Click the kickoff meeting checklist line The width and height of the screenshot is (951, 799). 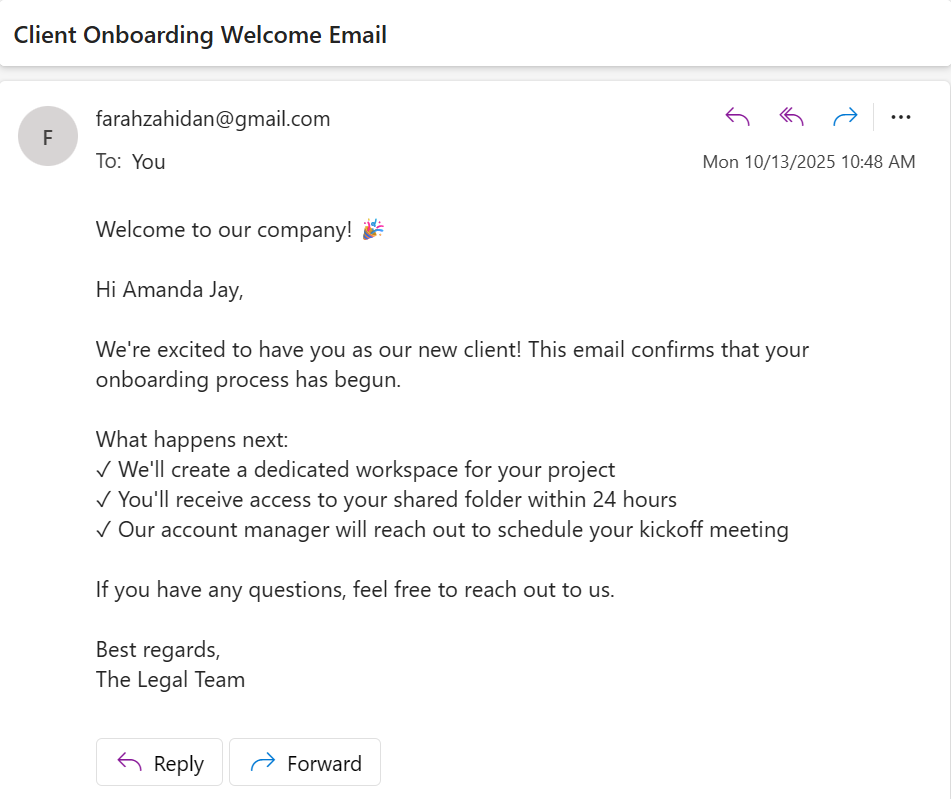pos(442,530)
